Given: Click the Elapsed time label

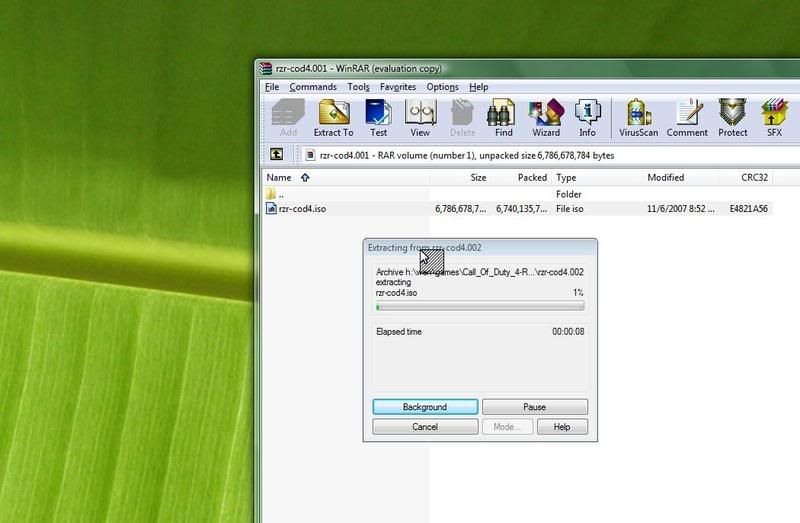Looking at the screenshot, I should point(399,332).
